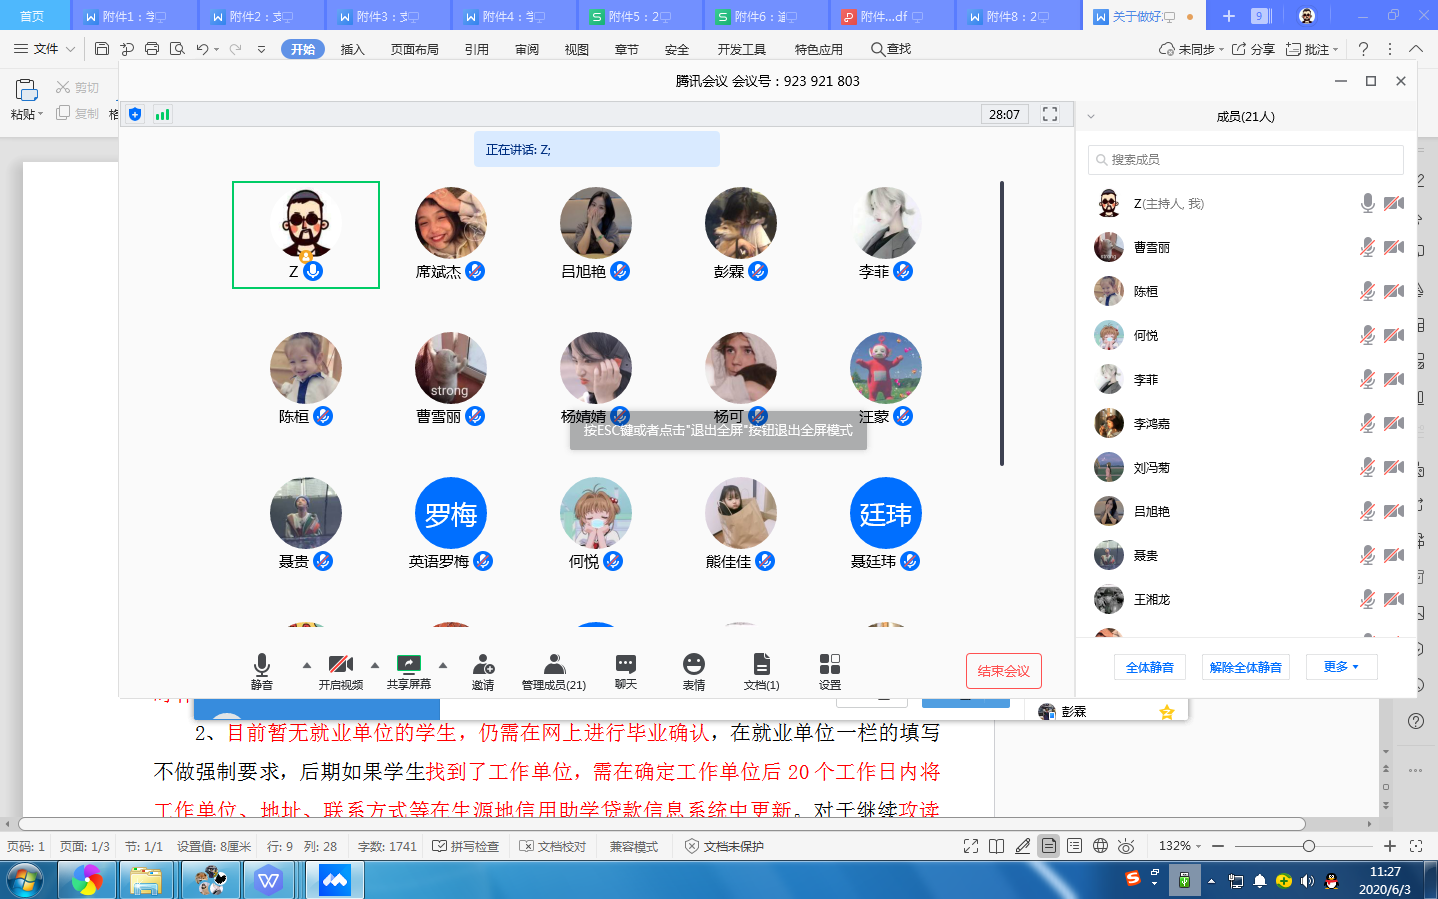Click the share screen icon
Image resolution: width=1438 pixels, height=899 pixels.
408,665
